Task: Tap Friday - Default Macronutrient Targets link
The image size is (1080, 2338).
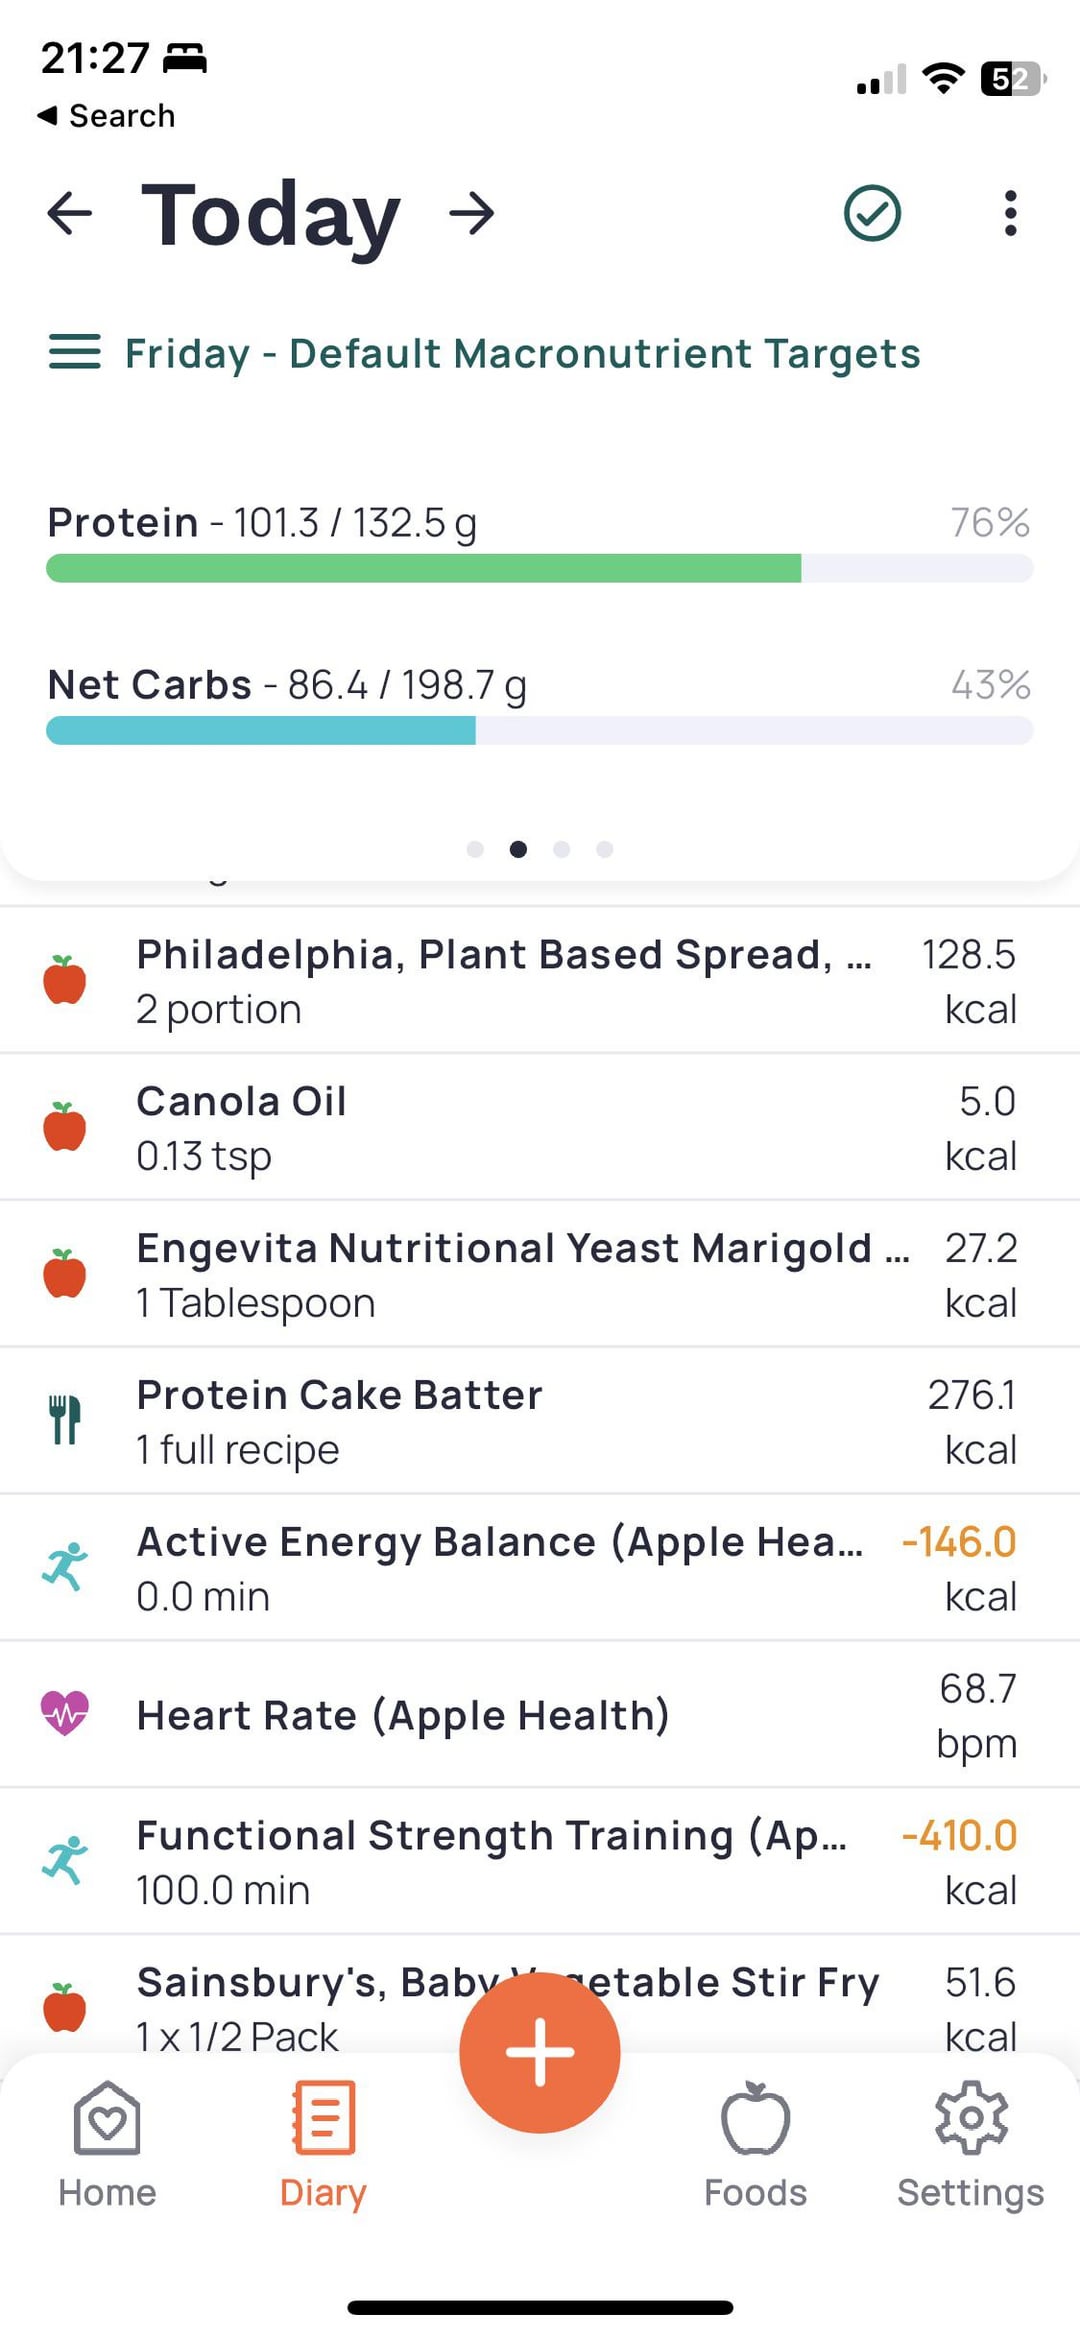Action: [x=522, y=353]
